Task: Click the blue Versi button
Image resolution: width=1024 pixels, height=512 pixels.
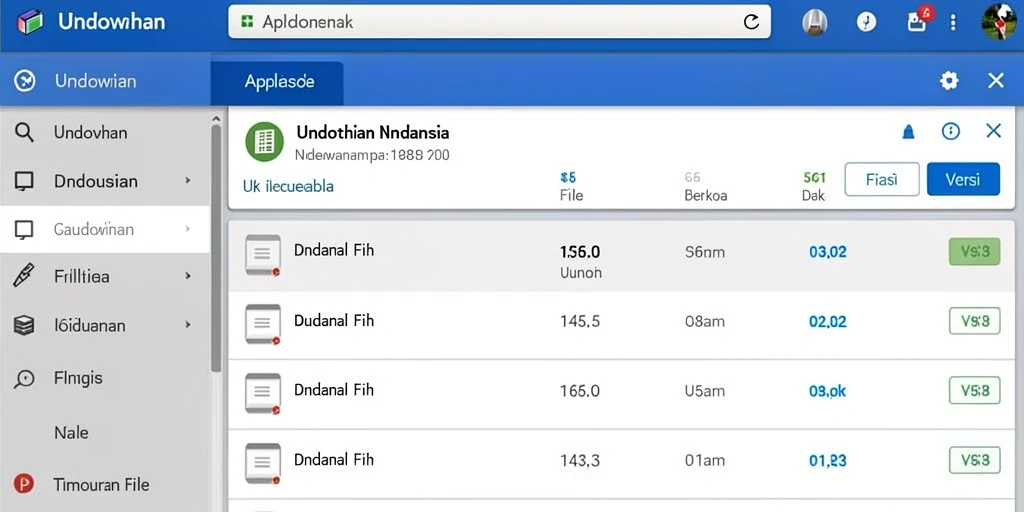Action: point(963,180)
